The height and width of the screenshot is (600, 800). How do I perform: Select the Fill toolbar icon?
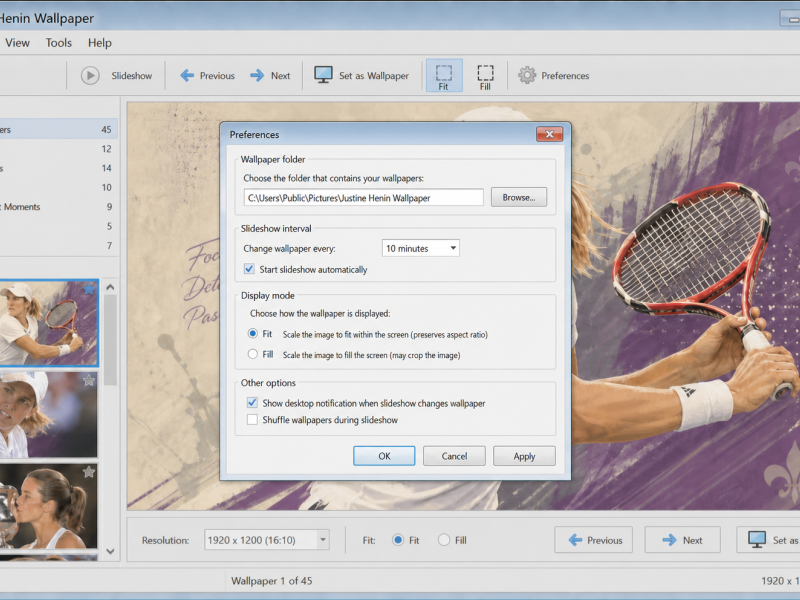(485, 76)
